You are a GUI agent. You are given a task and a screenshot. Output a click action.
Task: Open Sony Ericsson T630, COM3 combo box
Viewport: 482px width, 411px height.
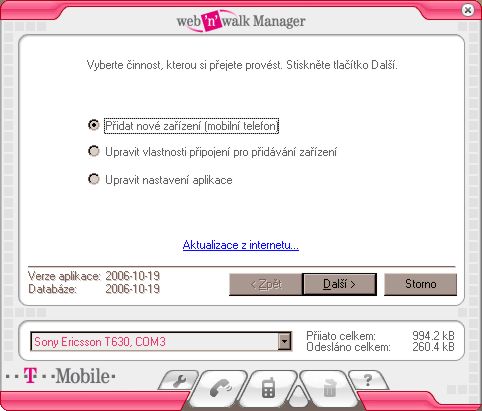(x=161, y=341)
